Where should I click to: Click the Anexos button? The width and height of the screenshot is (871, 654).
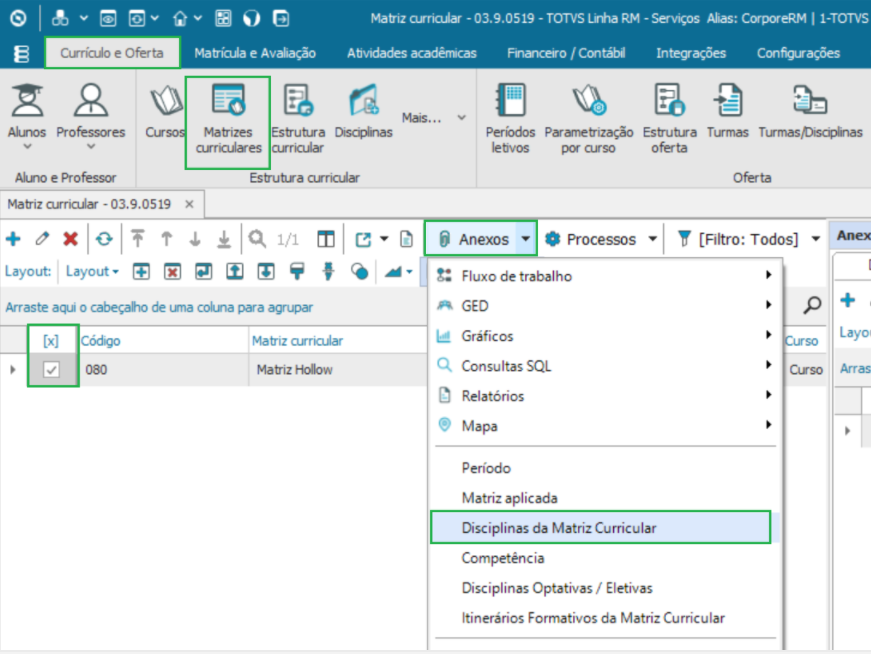pyautogui.click(x=473, y=239)
